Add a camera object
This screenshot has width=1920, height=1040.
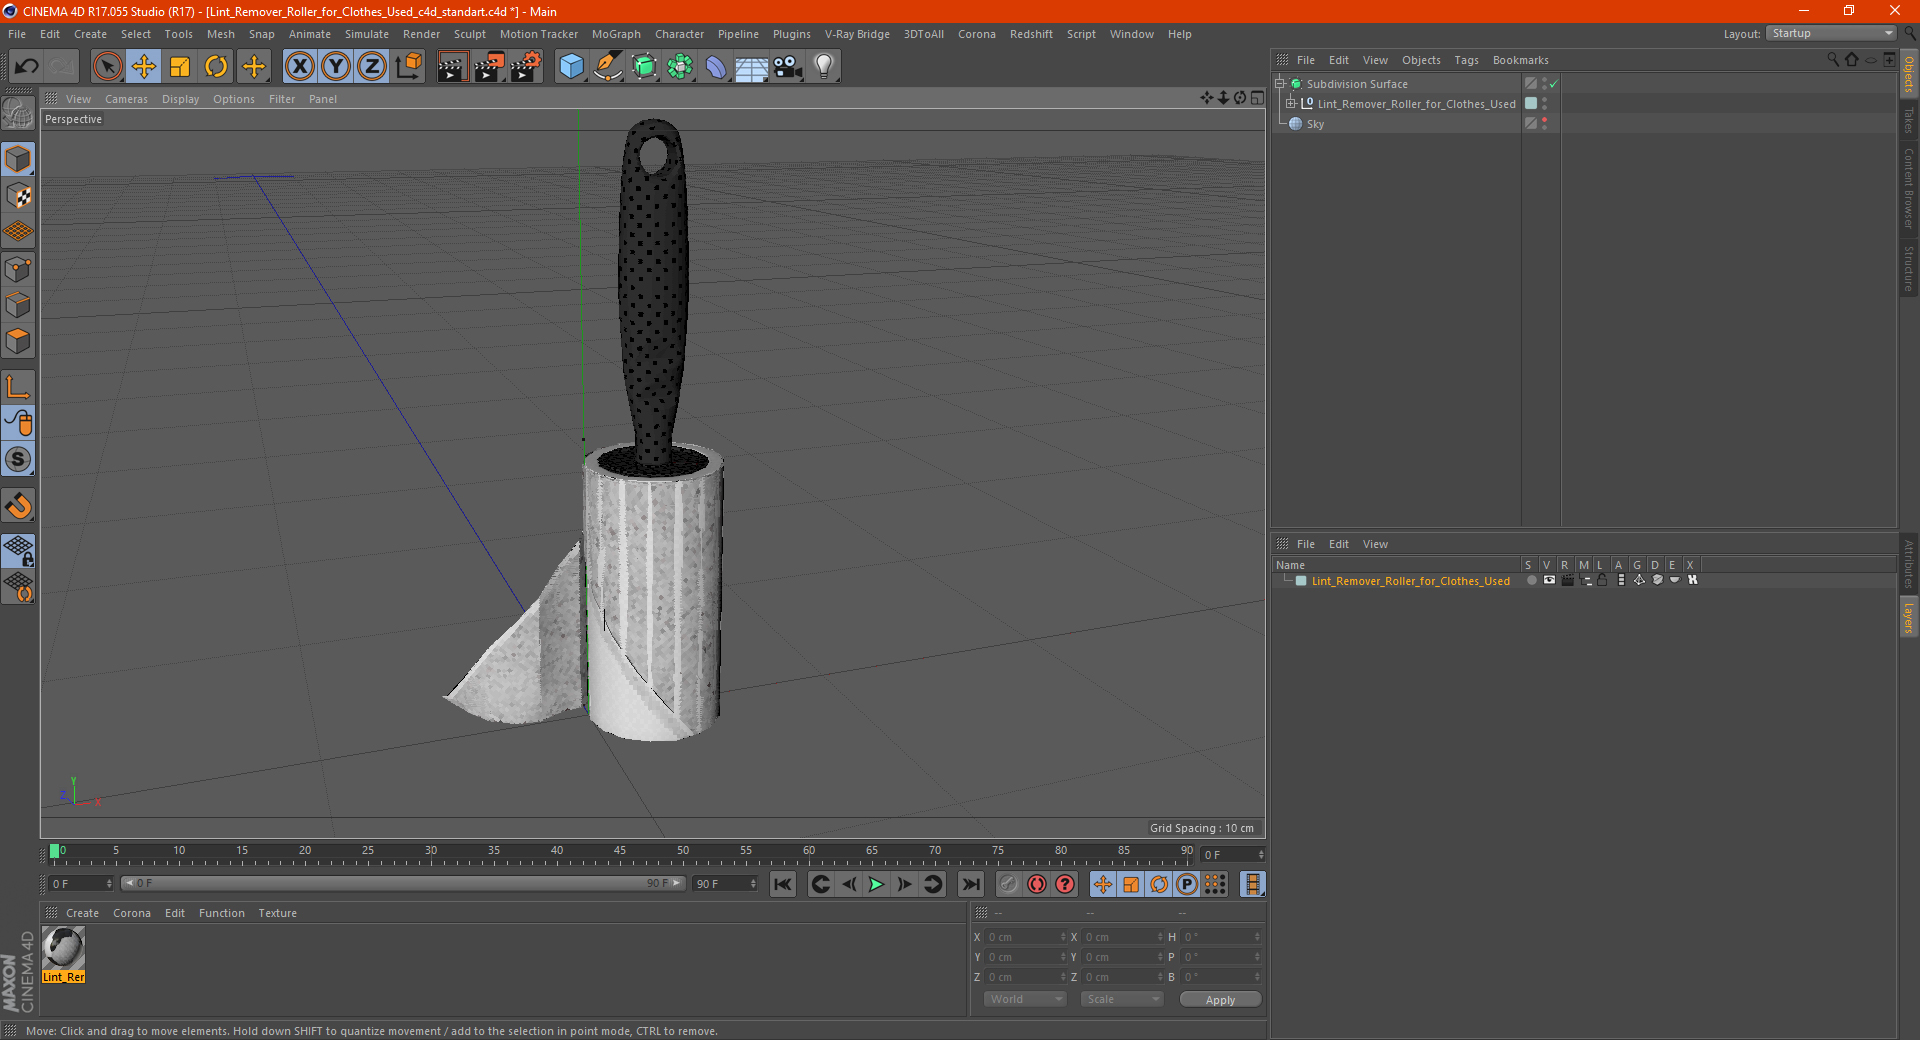coord(788,67)
